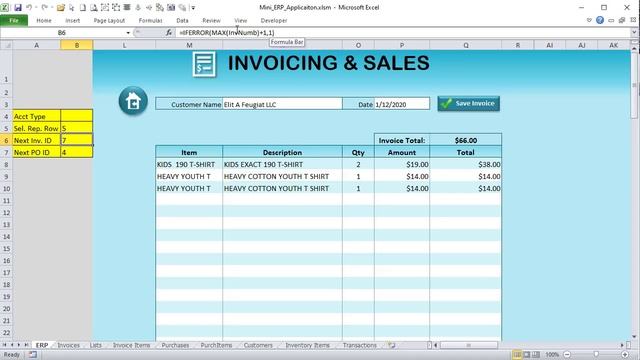Switch to Page Break Preview in status bar
Image resolution: width=640 pixels, height=360 pixels.
click(536, 355)
